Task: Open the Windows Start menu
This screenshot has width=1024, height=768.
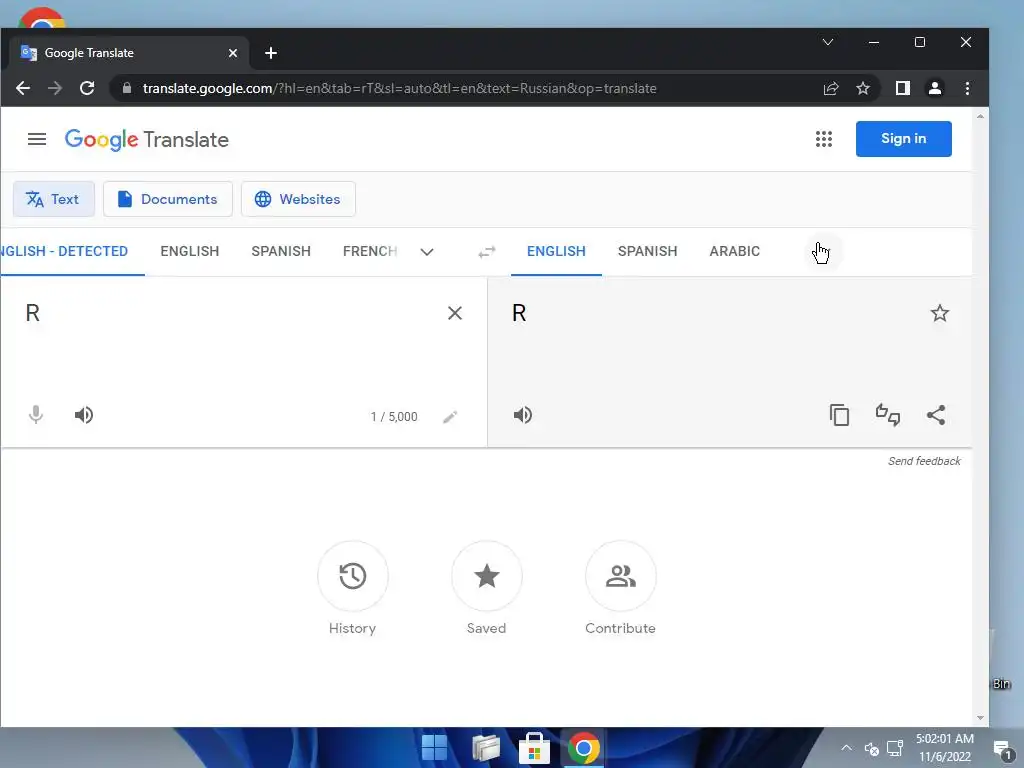Action: click(x=434, y=748)
